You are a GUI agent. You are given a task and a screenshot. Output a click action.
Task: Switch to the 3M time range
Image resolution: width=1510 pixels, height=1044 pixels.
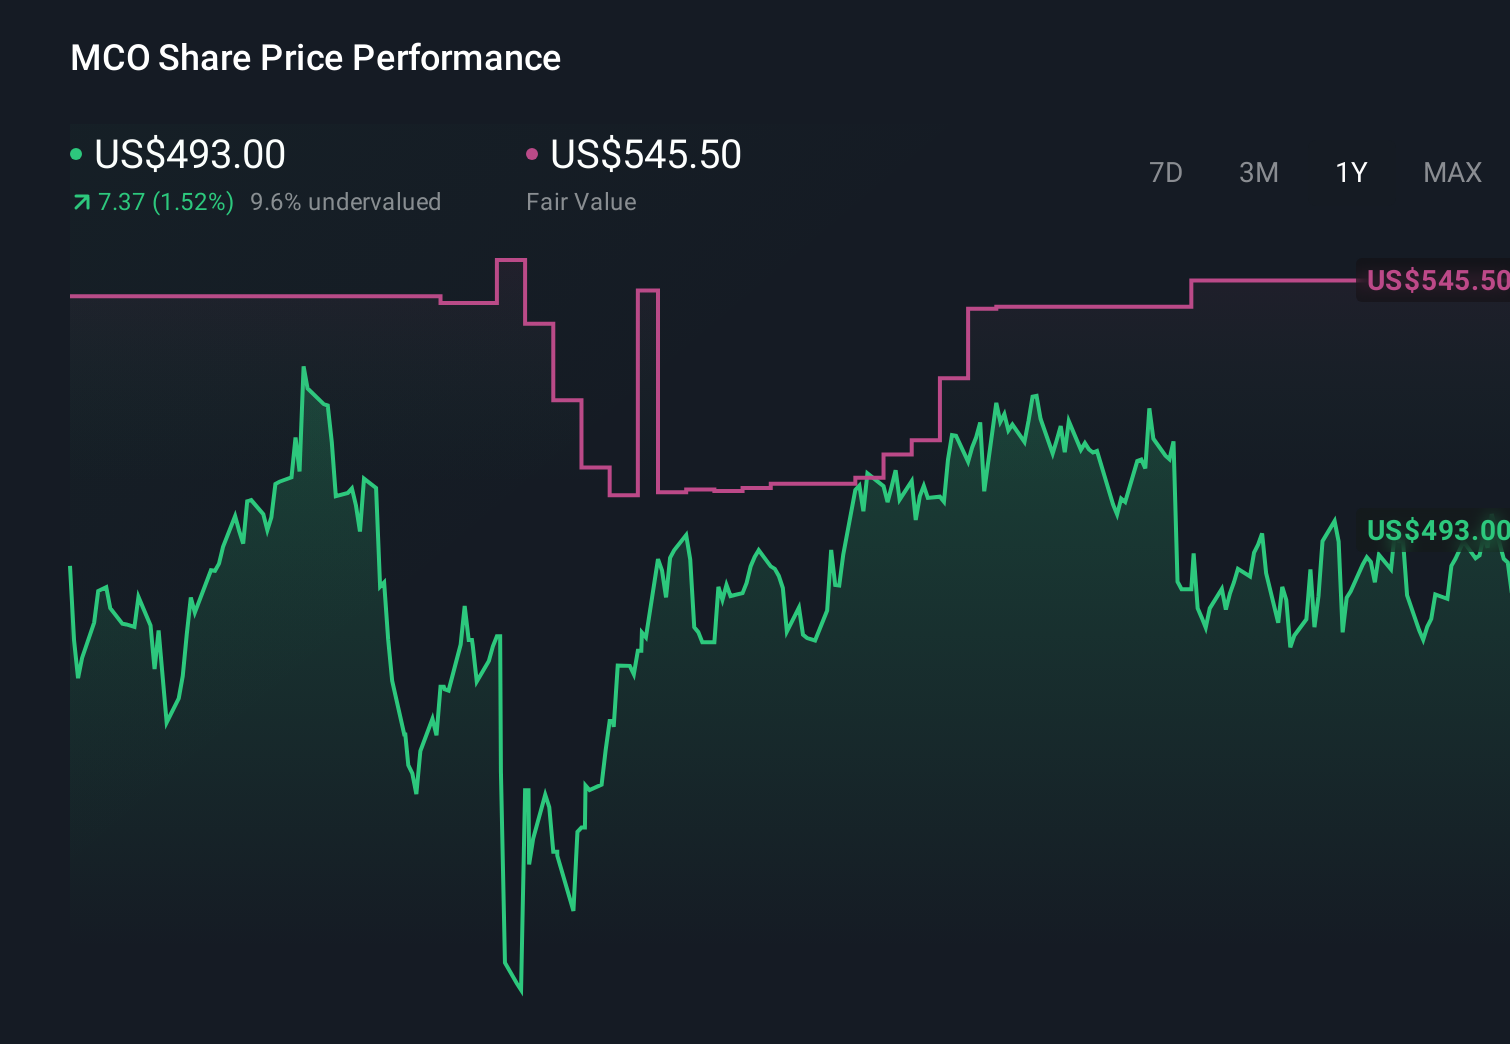point(1258,172)
